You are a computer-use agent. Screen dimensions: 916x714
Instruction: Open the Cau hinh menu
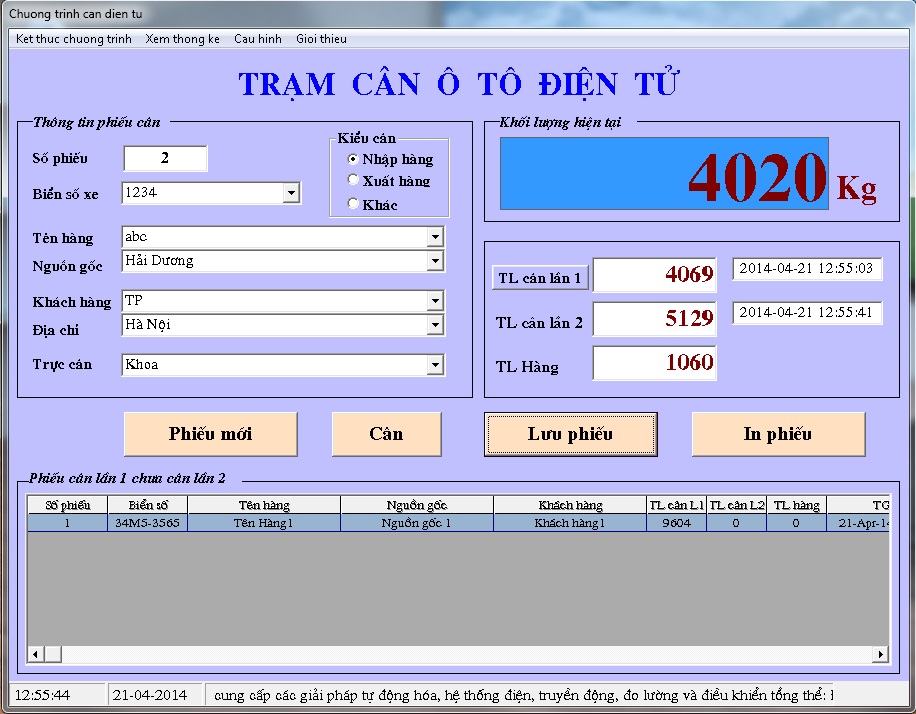coord(258,39)
